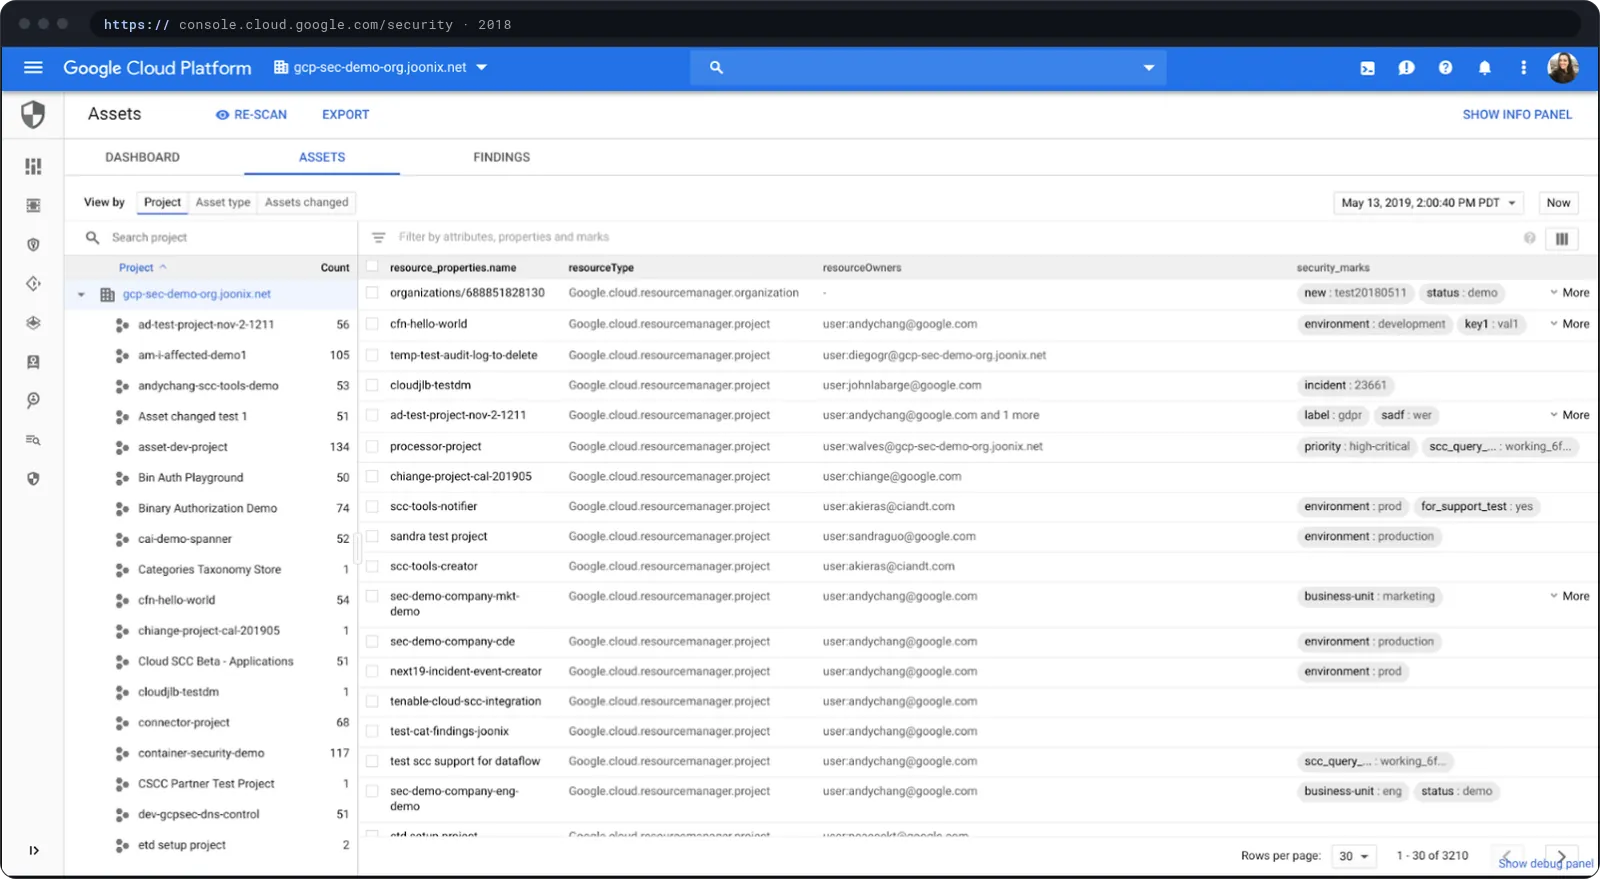The width and height of the screenshot is (1600, 879).
Task: Select Asset type view option
Action: point(223,202)
